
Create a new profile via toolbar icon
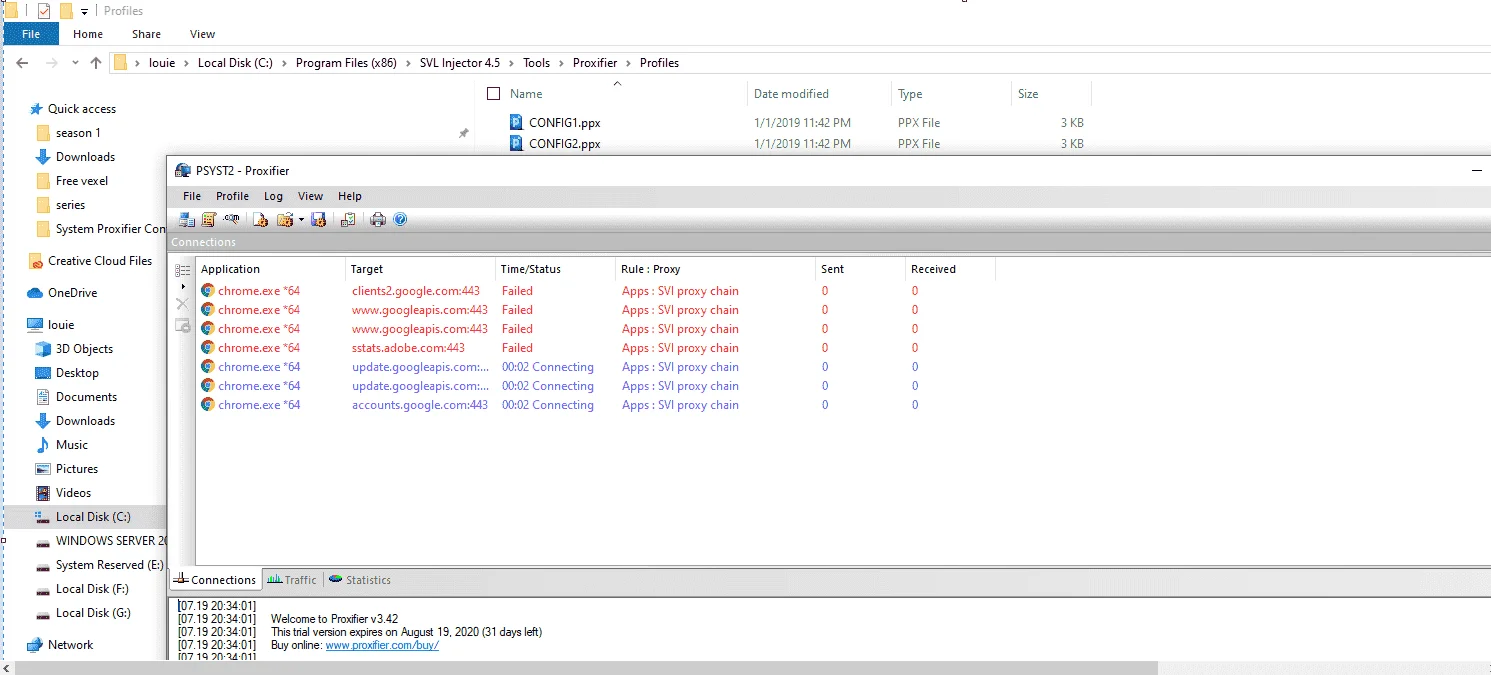click(x=261, y=220)
